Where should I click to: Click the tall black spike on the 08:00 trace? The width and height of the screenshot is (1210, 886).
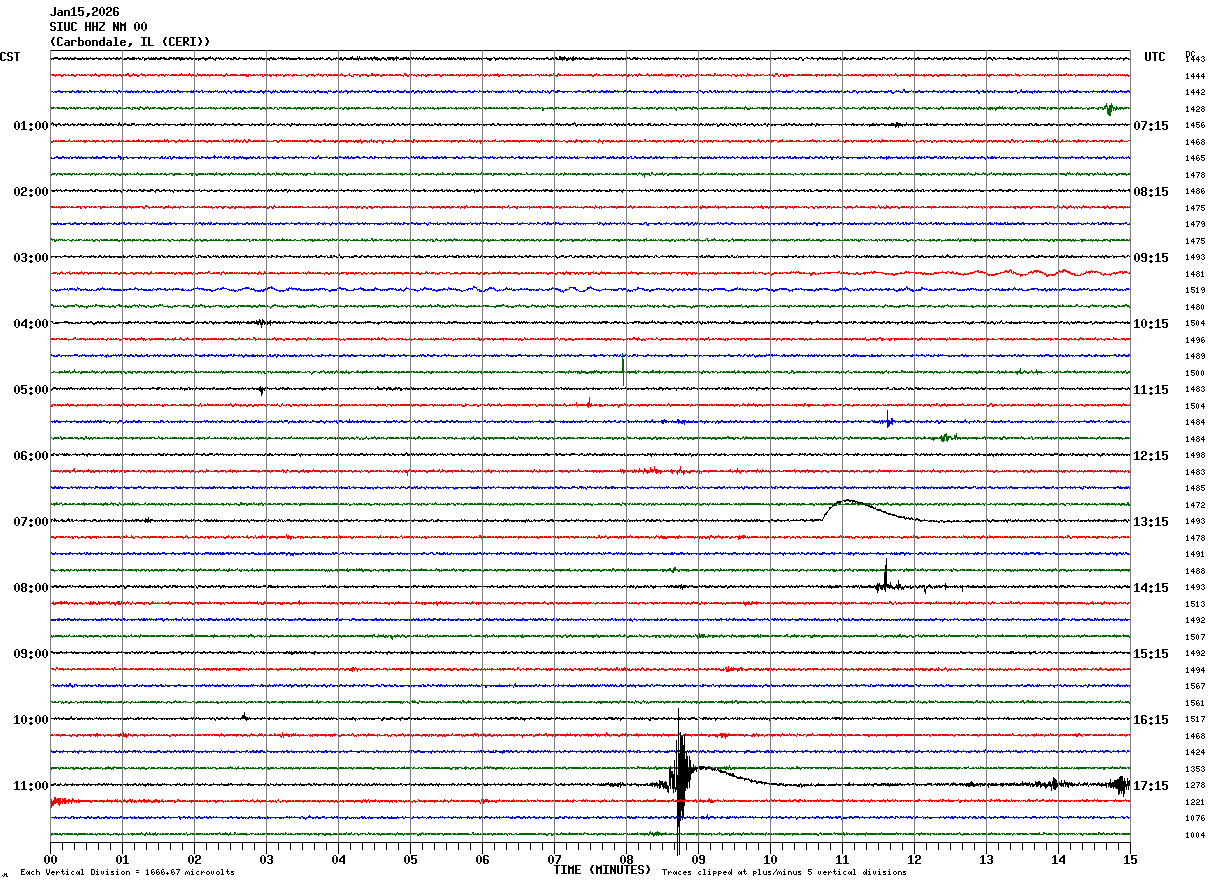point(886,576)
